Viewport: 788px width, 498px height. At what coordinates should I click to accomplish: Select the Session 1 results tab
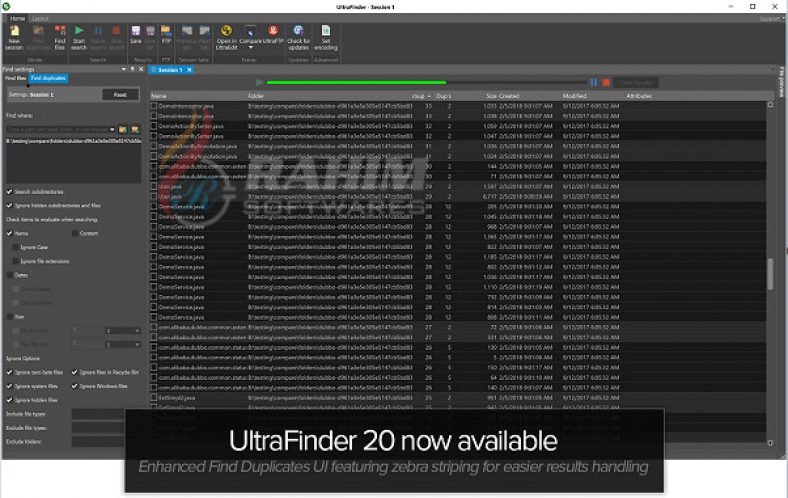tap(169, 70)
